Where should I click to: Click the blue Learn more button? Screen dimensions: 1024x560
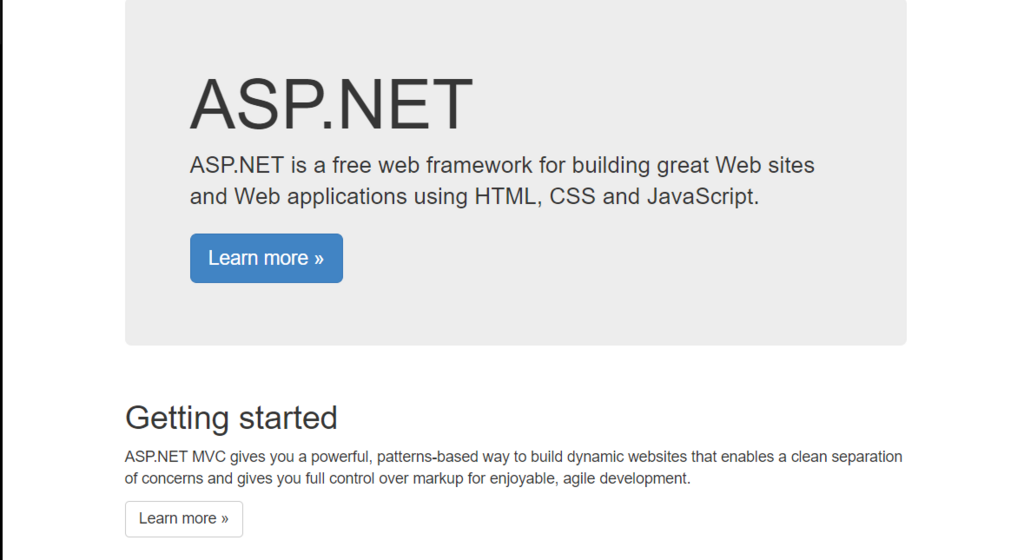point(266,258)
